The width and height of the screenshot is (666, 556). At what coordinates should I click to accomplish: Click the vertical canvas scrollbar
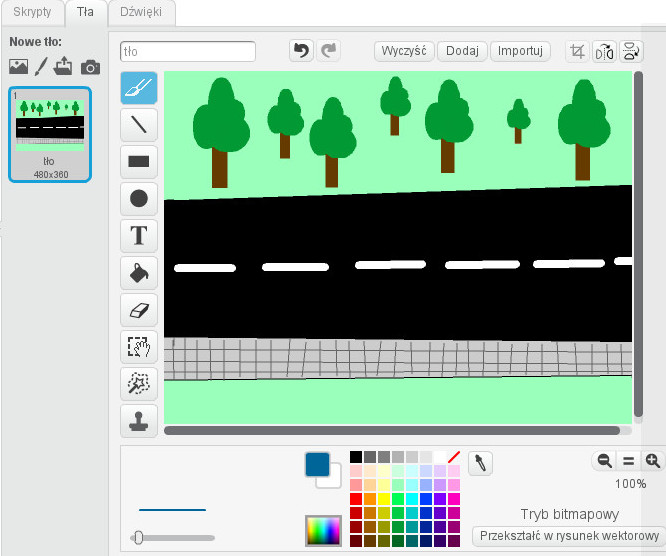tap(638, 244)
